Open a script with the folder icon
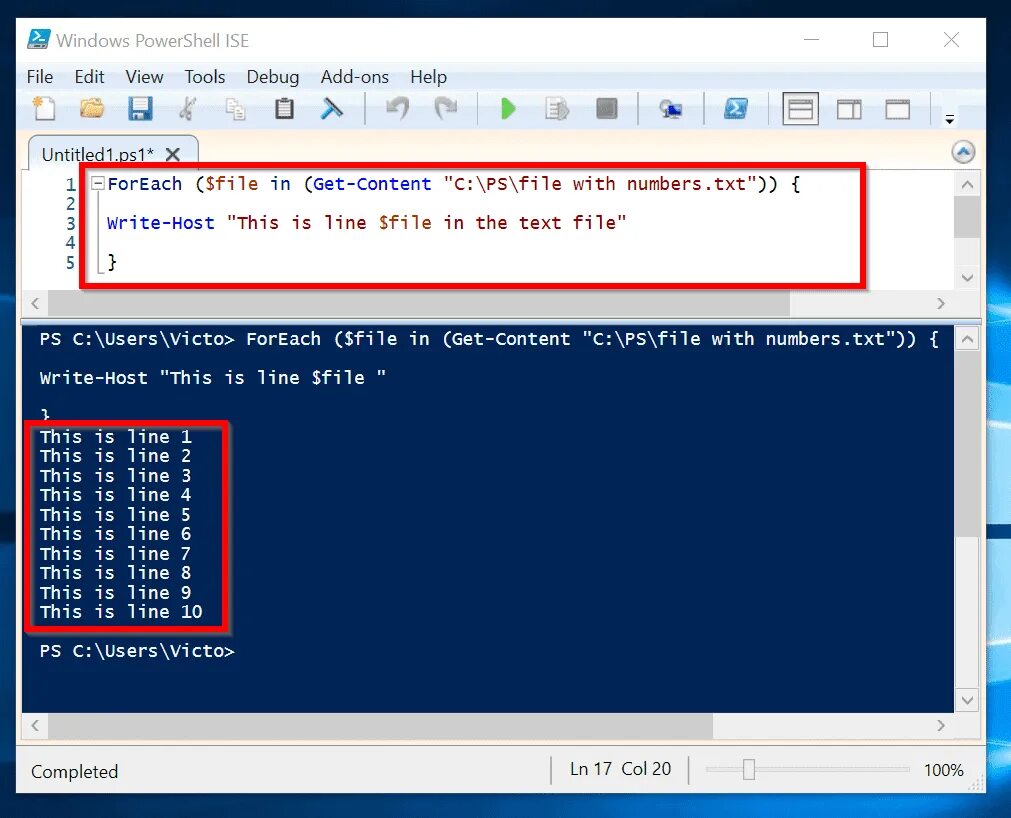This screenshot has height=818, width=1011. pyautogui.click(x=92, y=108)
